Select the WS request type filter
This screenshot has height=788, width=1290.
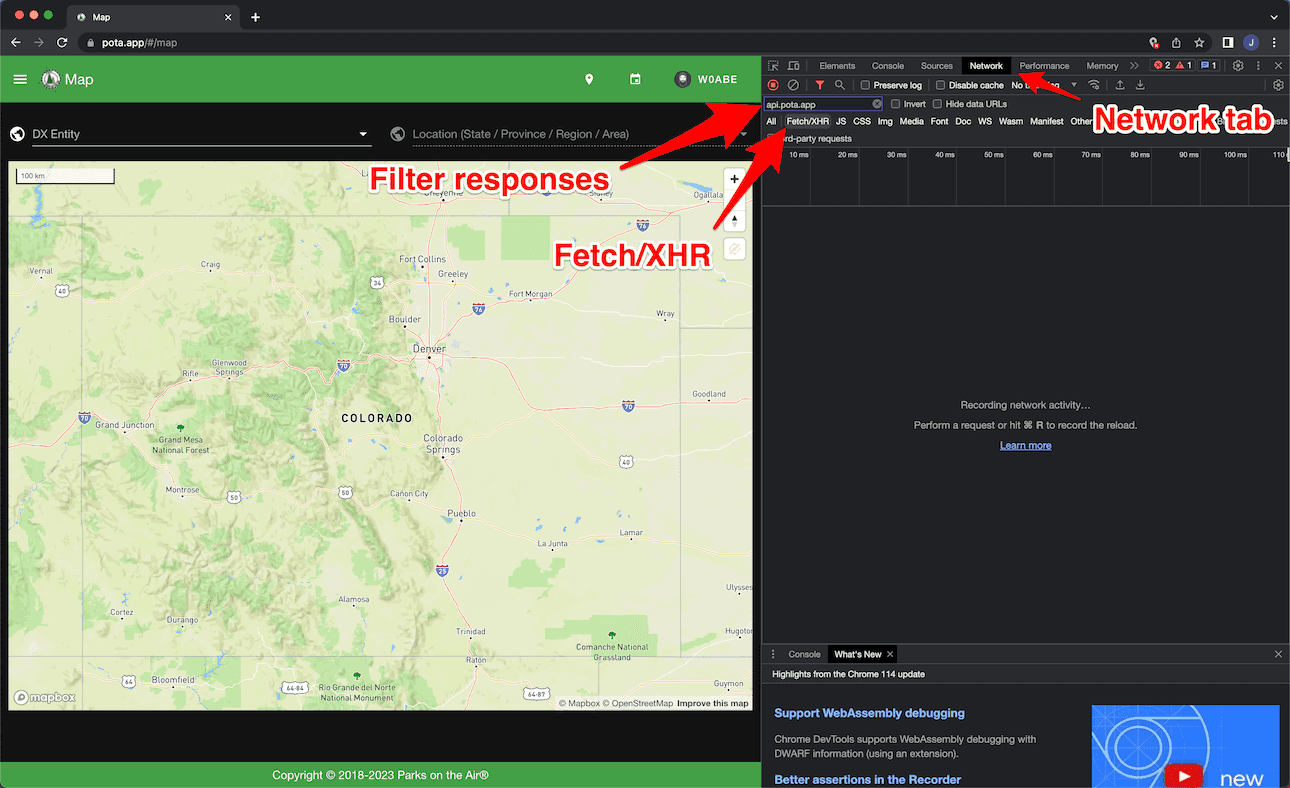pyautogui.click(x=985, y=122)
